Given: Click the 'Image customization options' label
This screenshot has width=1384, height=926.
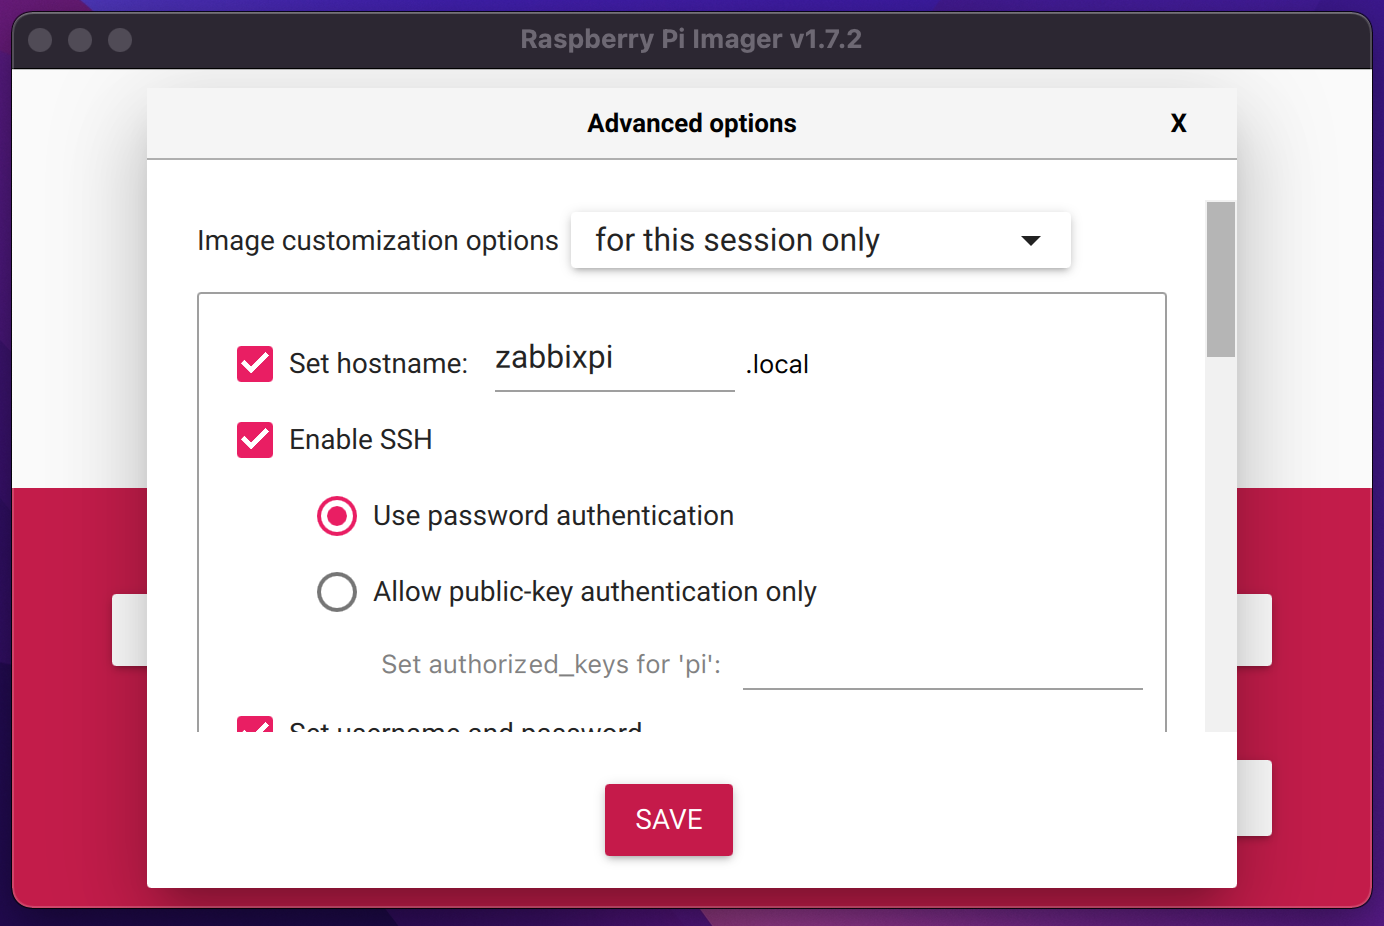Looking at the screenshot, I should click(x=378, y=241).
